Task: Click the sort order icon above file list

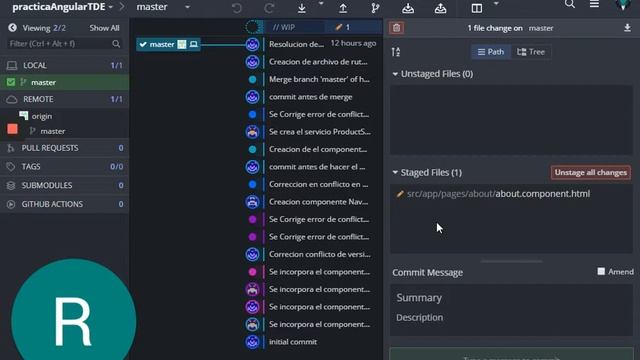Action: point(396,52)
